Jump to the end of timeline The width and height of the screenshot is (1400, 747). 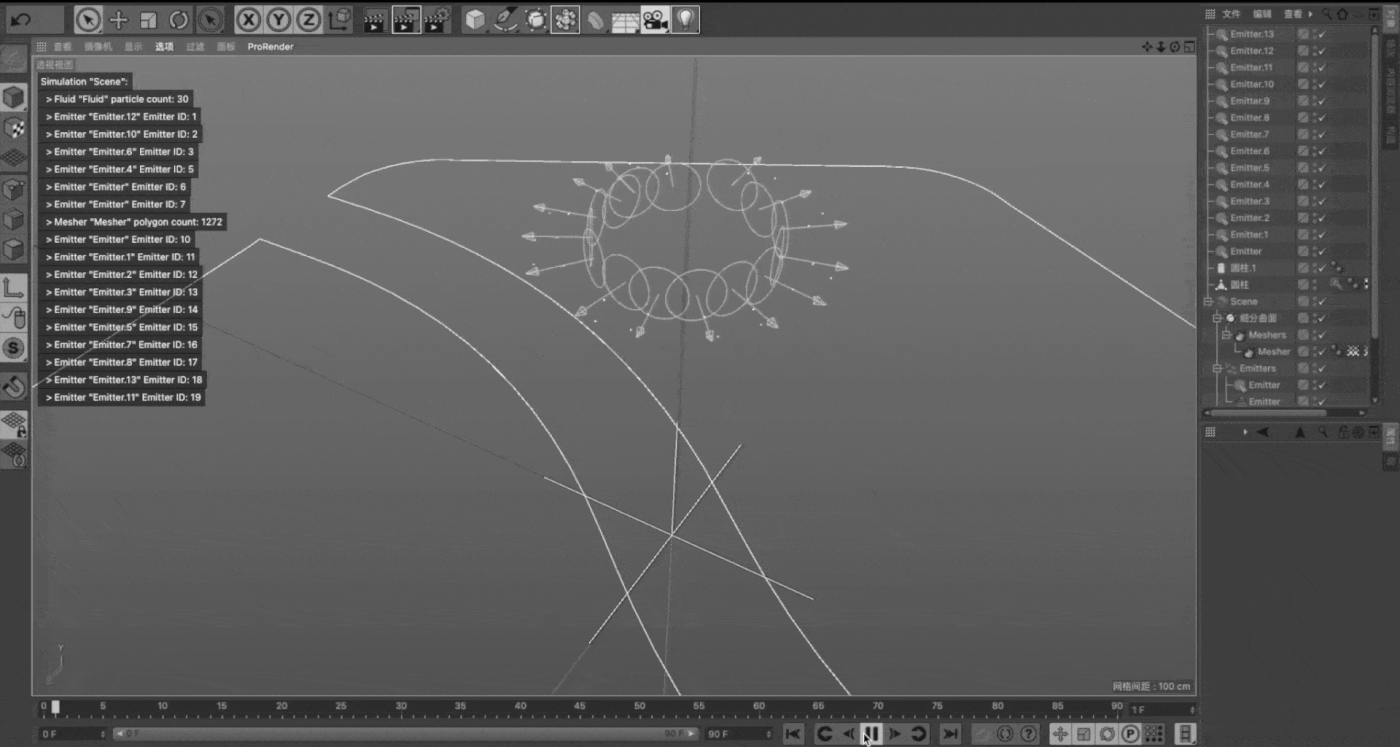pyautogui.click(x=951, y=734)
